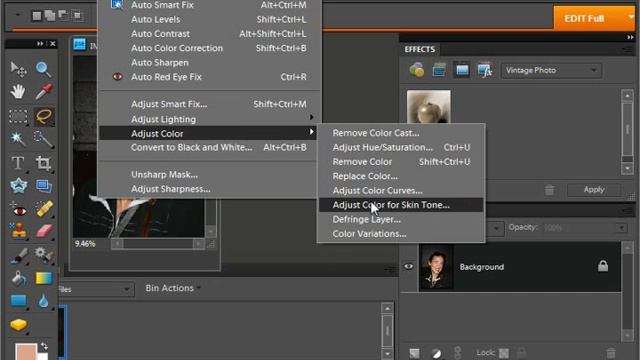Select the Blur water drop tool

click(43, 301)
